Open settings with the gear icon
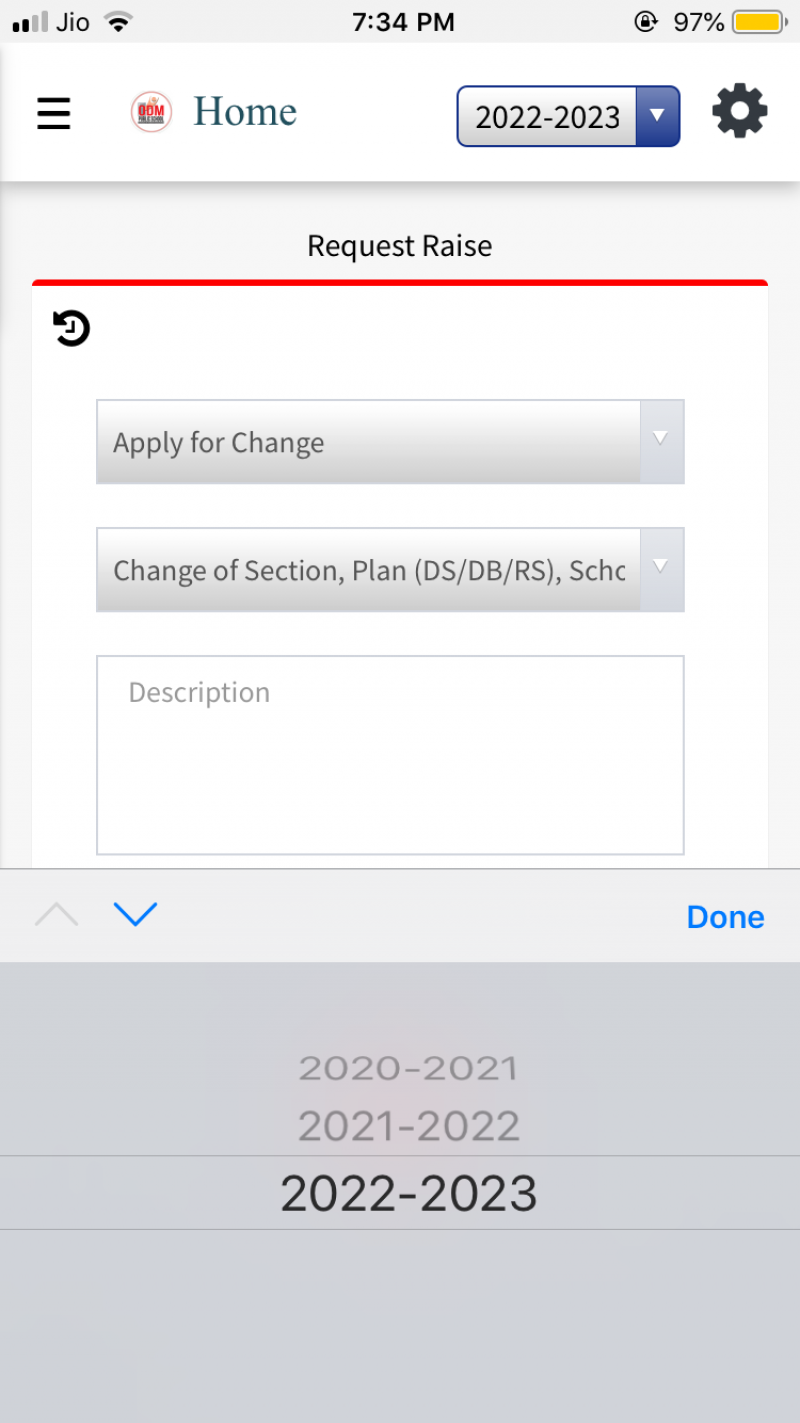The height and width of the screenshot is (1423, 800). (739, 112)
